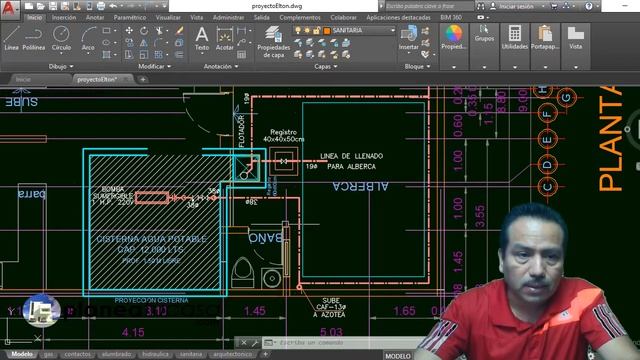Expand the Dibujo panel
Viewport: 640px width, 360px height.
click(x=61, y=66)
